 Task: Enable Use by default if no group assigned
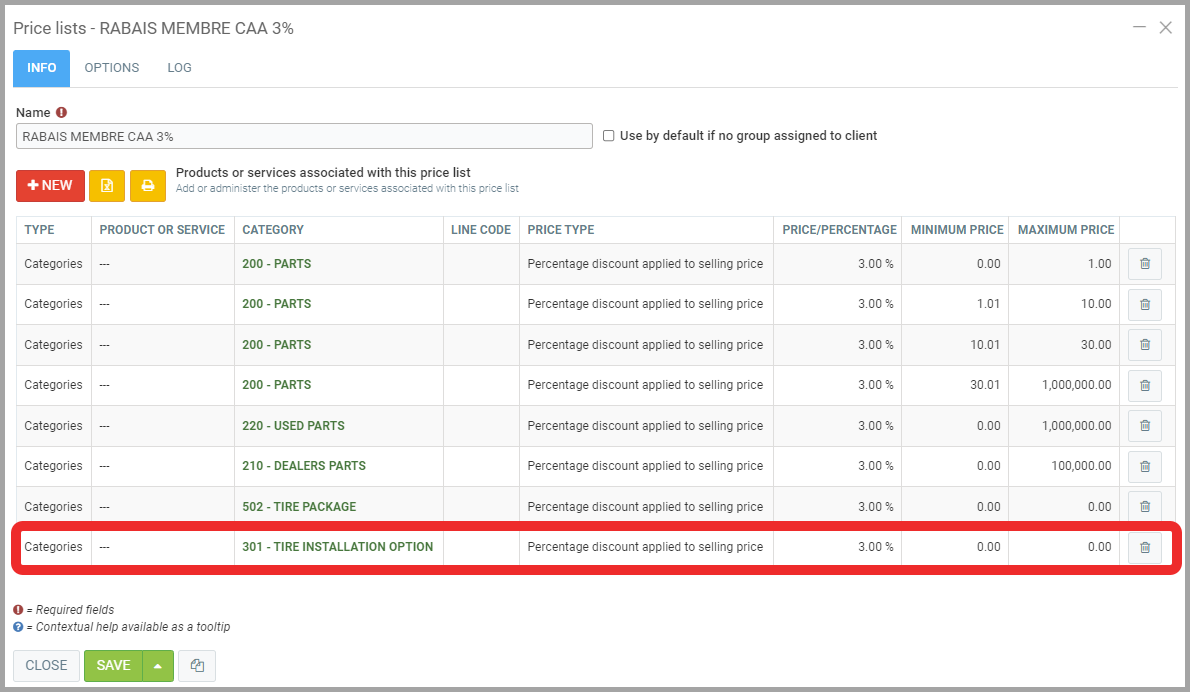coord(608,136)
